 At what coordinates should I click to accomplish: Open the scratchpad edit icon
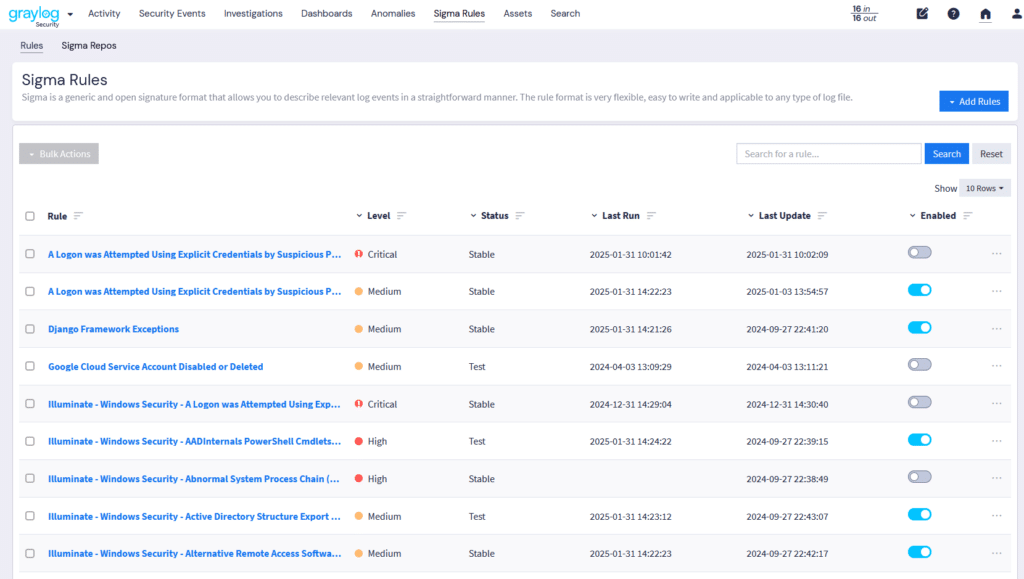click(922, 13)
